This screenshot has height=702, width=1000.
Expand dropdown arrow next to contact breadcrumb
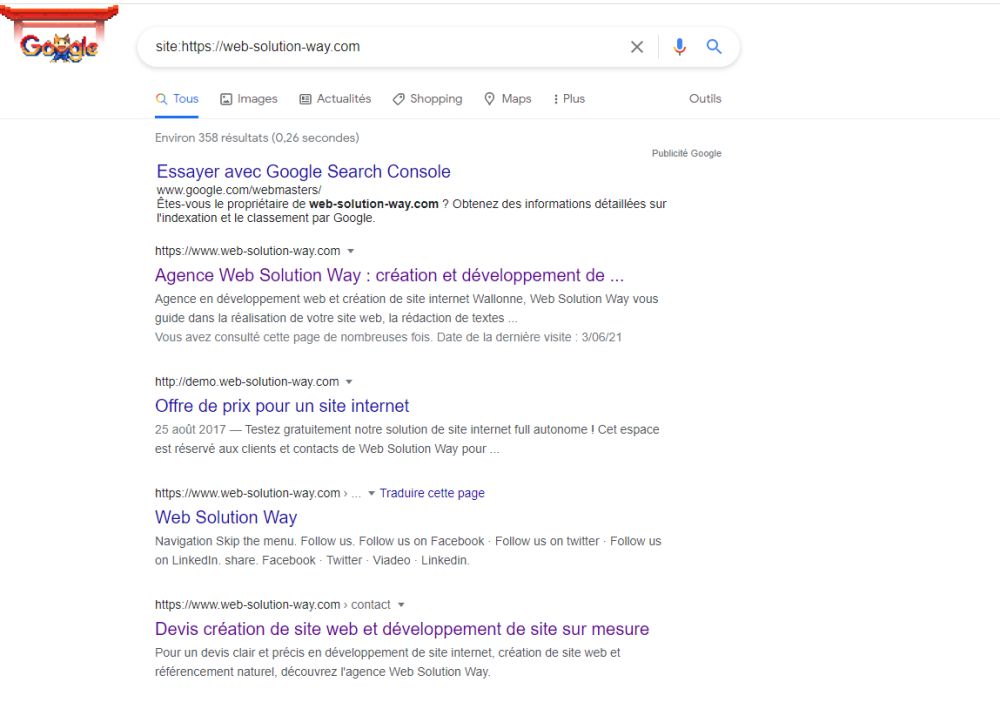[x=401, y=605]
